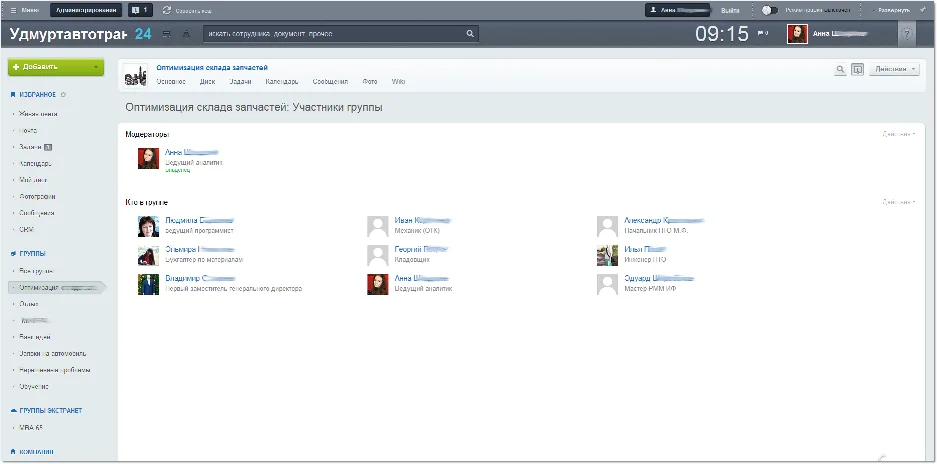937x464 pixels.
Task: Click the refresh icon labeled Сбросить кеш
Action: tap(166, 9)
